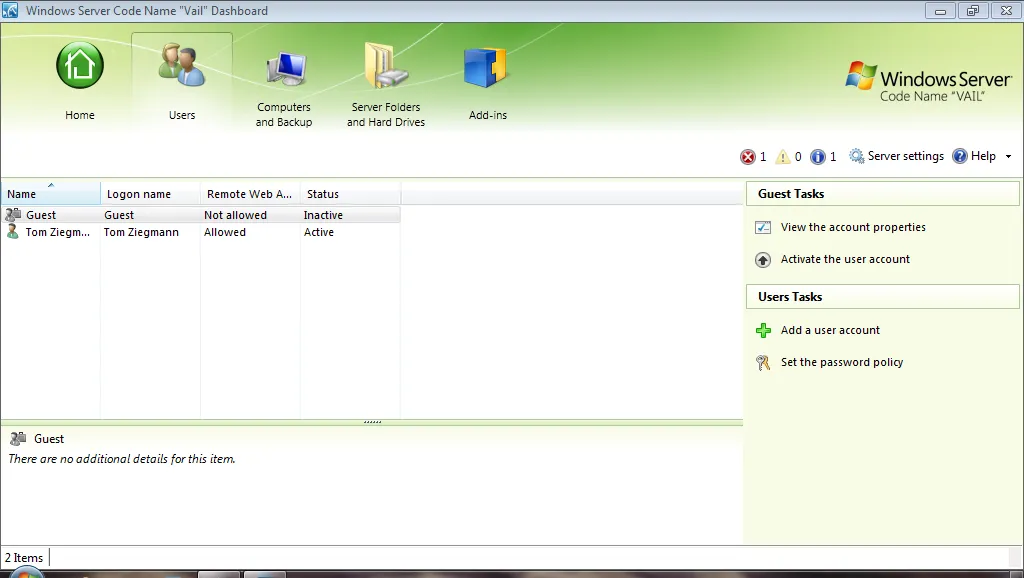This screenshot has width=1024, height=578.
Task: Add a user account
Action: (830, 330)
